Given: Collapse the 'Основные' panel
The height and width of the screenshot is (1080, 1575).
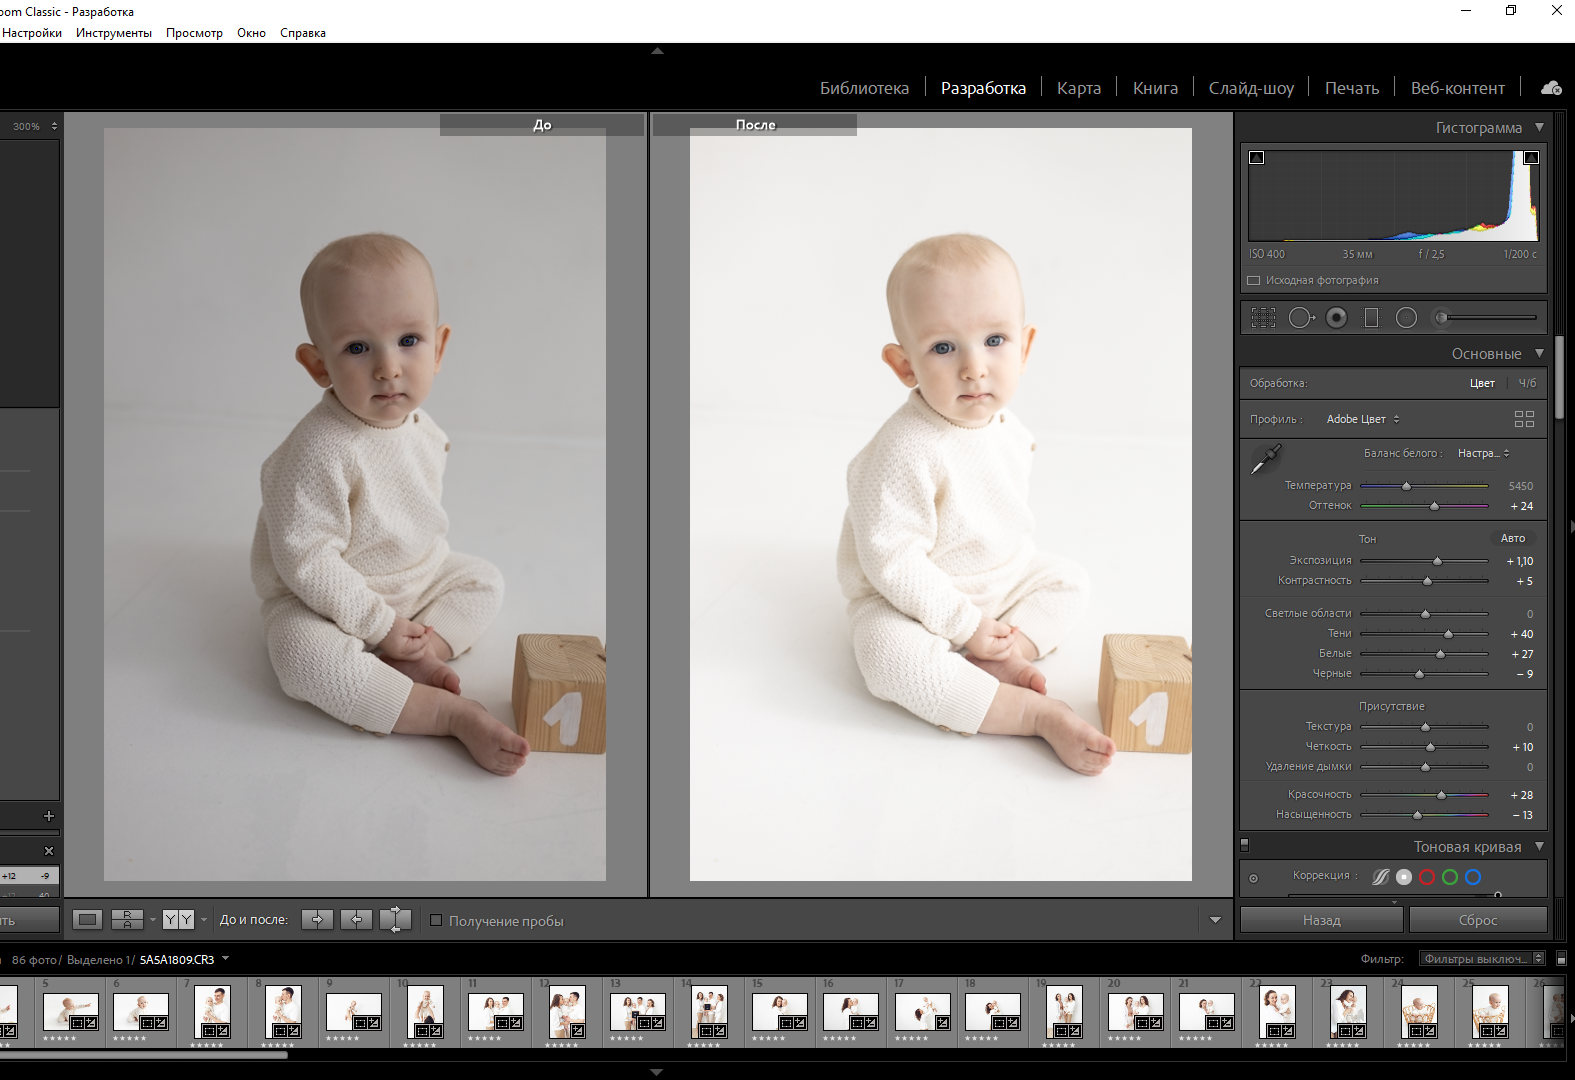Looking at the screenshot, I should tap(1539, 353).
